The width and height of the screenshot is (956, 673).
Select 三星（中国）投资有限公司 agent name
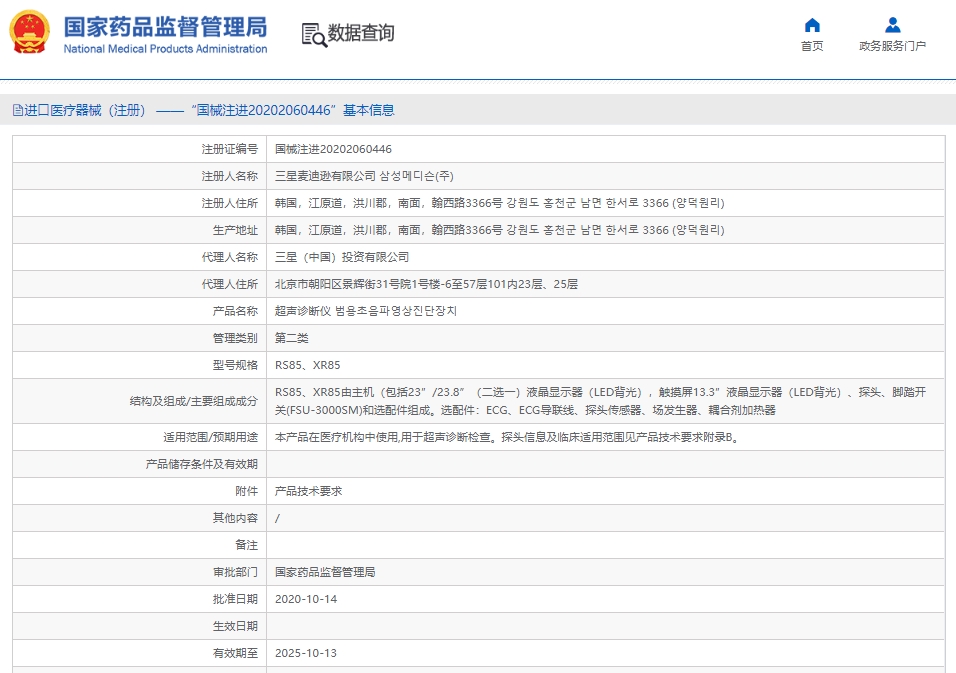pos(342,257)
